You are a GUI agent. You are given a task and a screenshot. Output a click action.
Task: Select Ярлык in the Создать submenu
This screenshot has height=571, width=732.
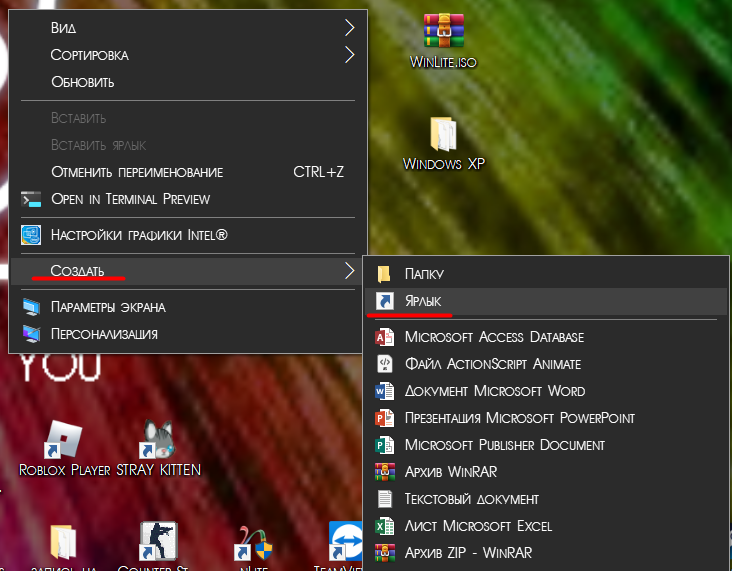[545, 301]
